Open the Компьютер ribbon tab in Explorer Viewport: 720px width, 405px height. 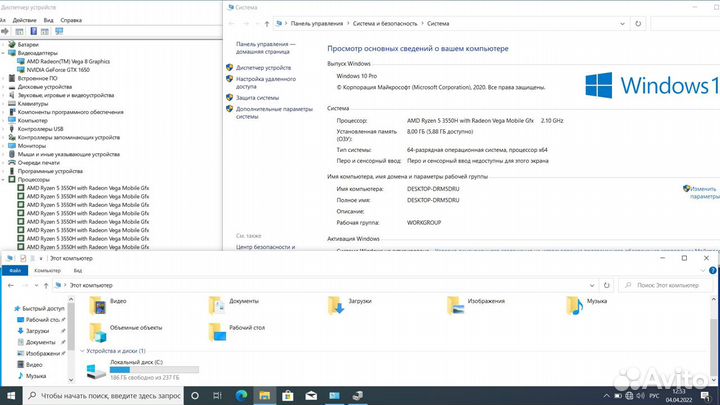pos(48,270)
